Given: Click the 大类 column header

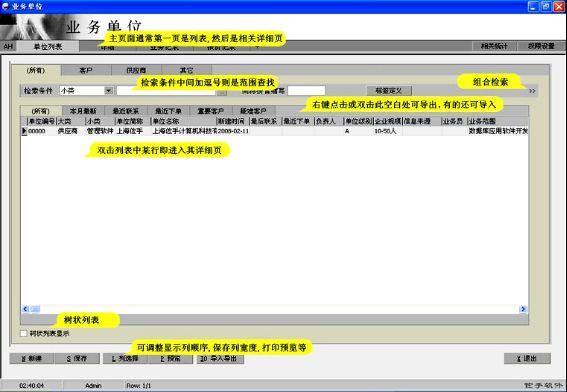Looking at the screenshot, I should pos(71,121).
